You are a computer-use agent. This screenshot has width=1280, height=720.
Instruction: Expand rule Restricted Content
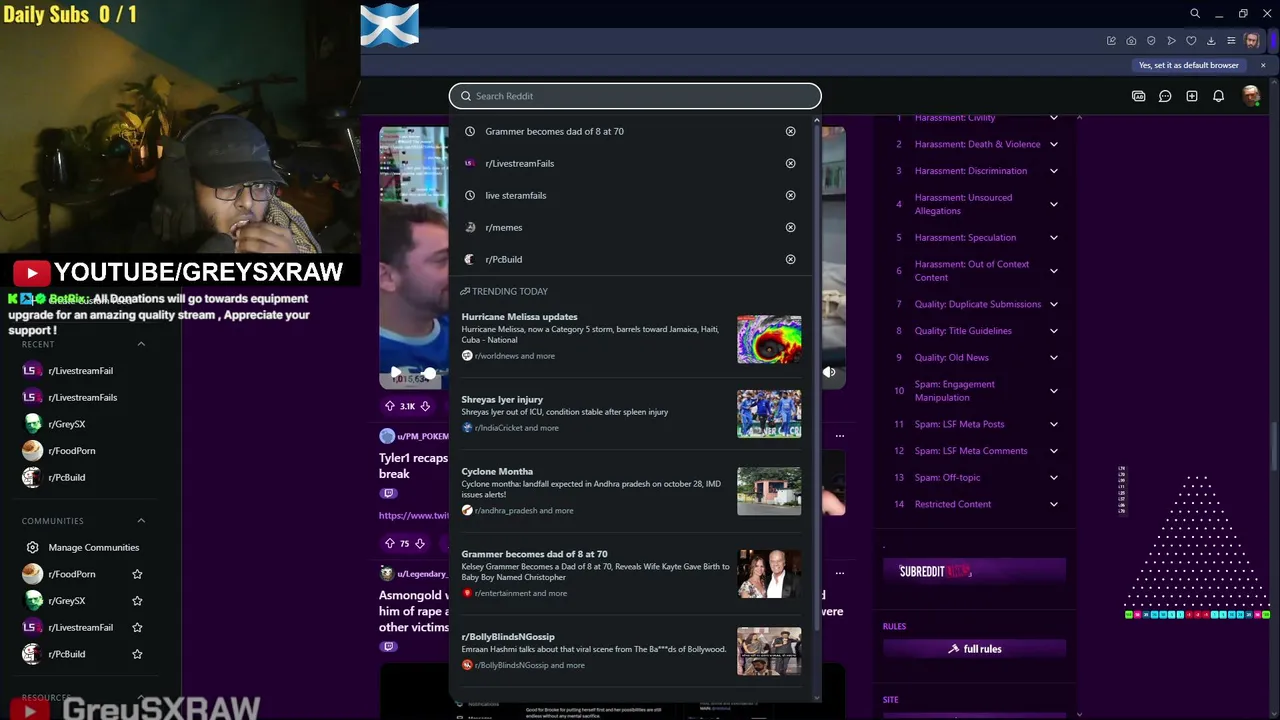click(x=1053, y=504)
